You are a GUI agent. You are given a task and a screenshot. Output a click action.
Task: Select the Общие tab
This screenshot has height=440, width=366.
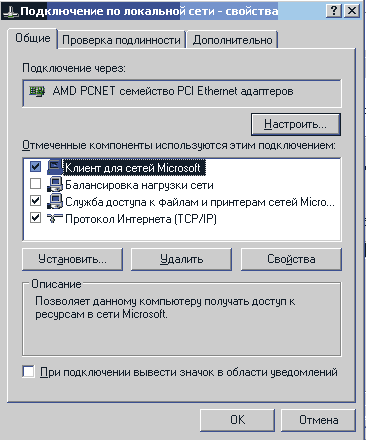tap(33, 38)
